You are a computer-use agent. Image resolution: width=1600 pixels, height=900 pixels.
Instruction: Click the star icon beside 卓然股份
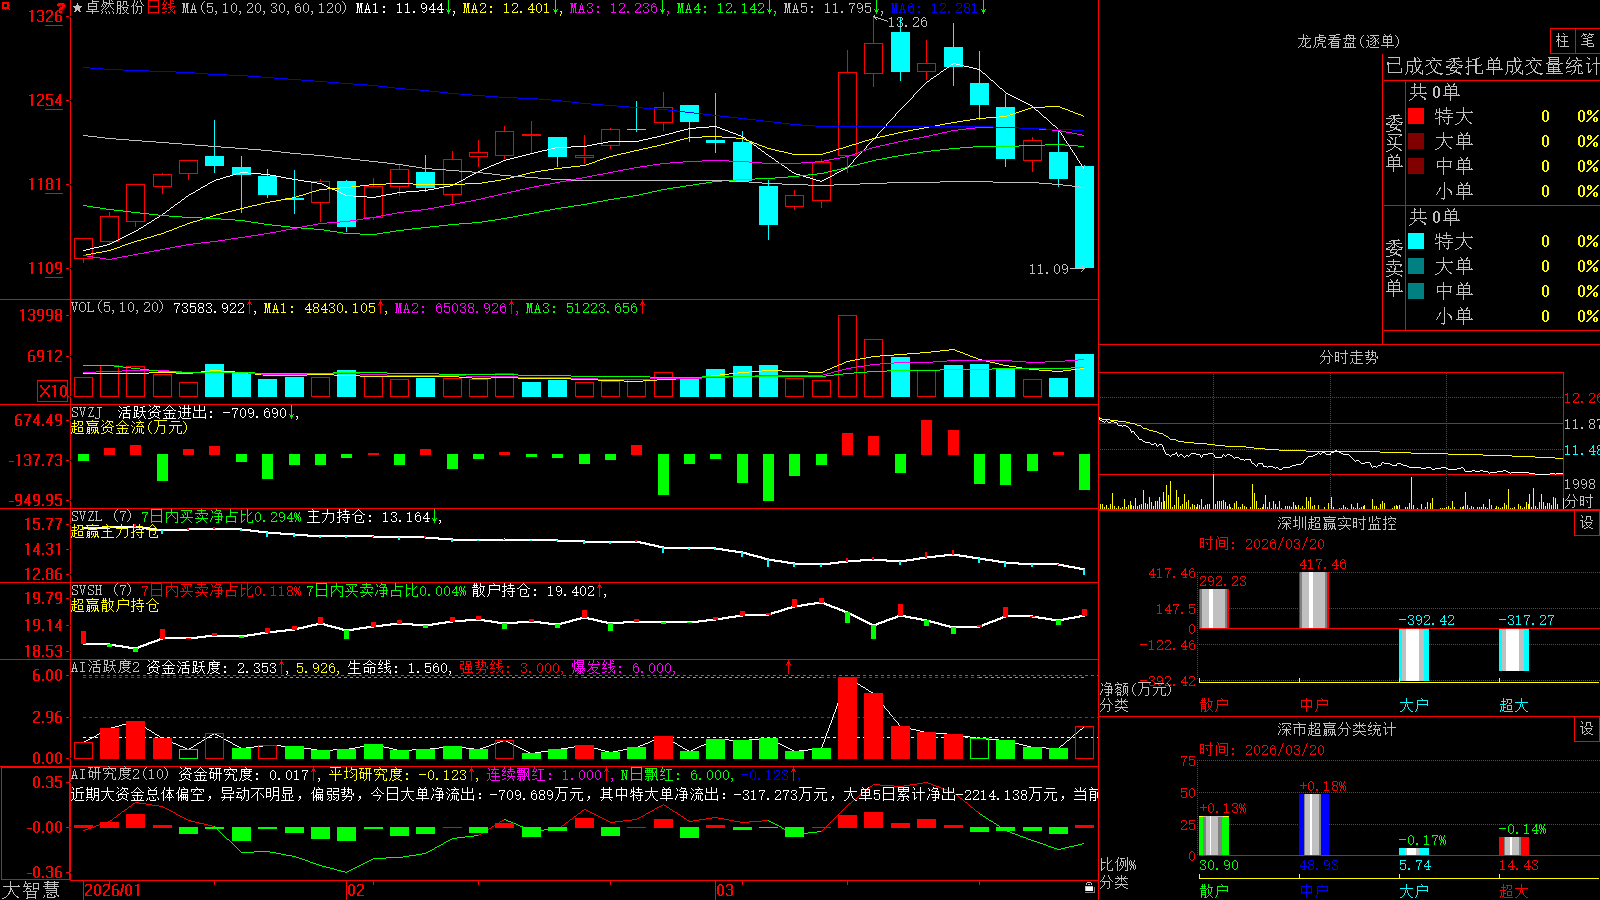point(78,8)
